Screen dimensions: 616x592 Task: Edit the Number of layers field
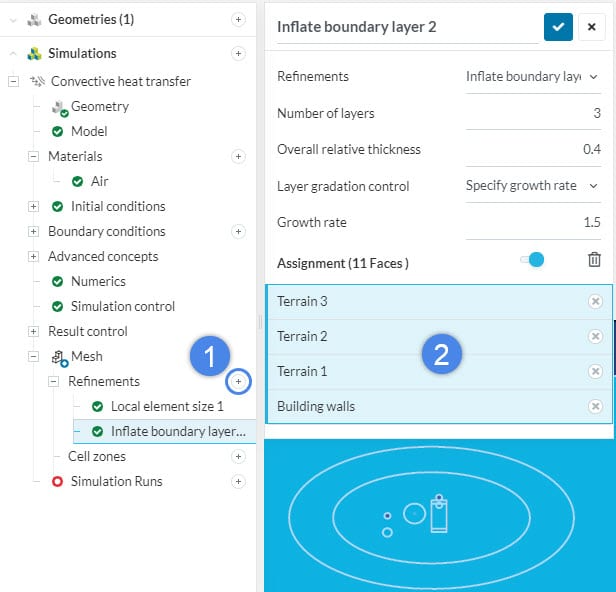click(532, 113)
